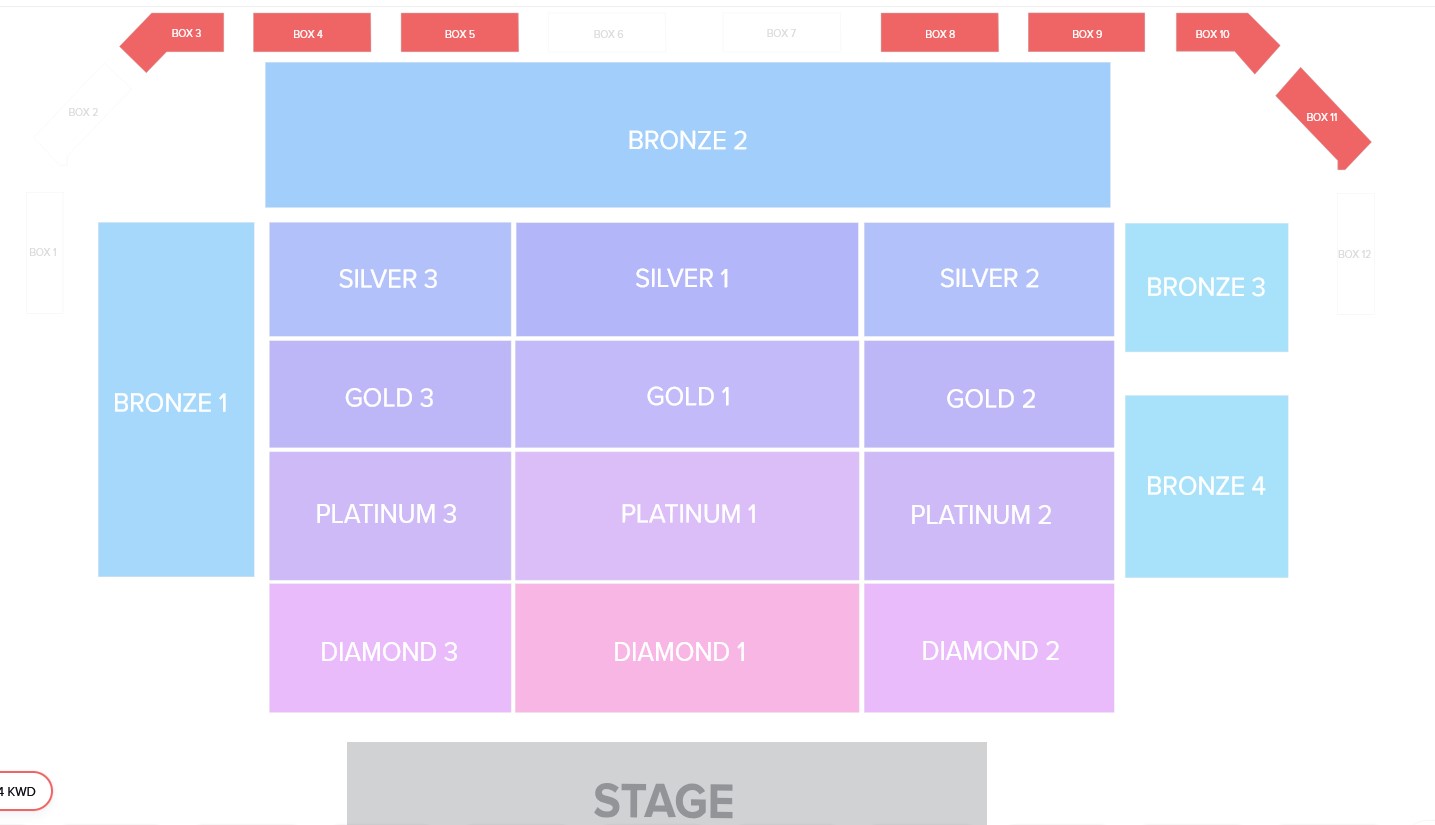1435x825 pixels.
Task: Select the GOLD 1 seating section
Action: (687, 396)
